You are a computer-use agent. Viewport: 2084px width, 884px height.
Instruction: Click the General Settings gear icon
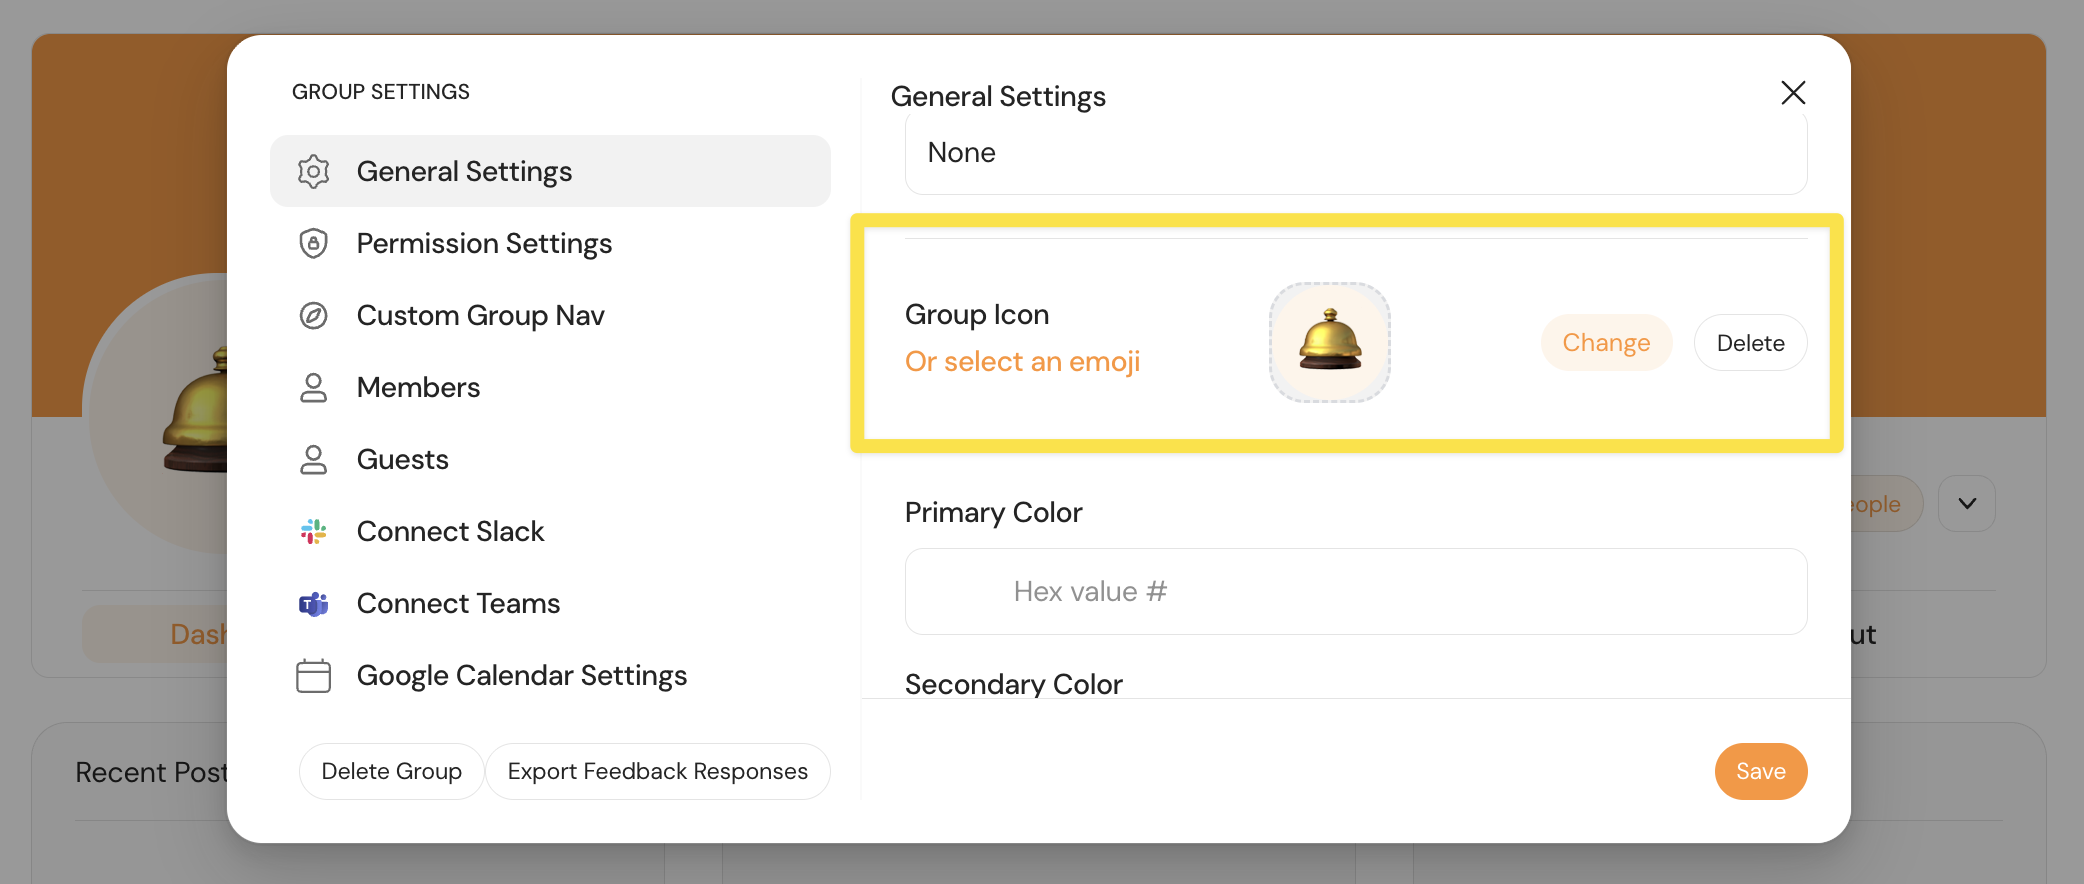(314, 172)
